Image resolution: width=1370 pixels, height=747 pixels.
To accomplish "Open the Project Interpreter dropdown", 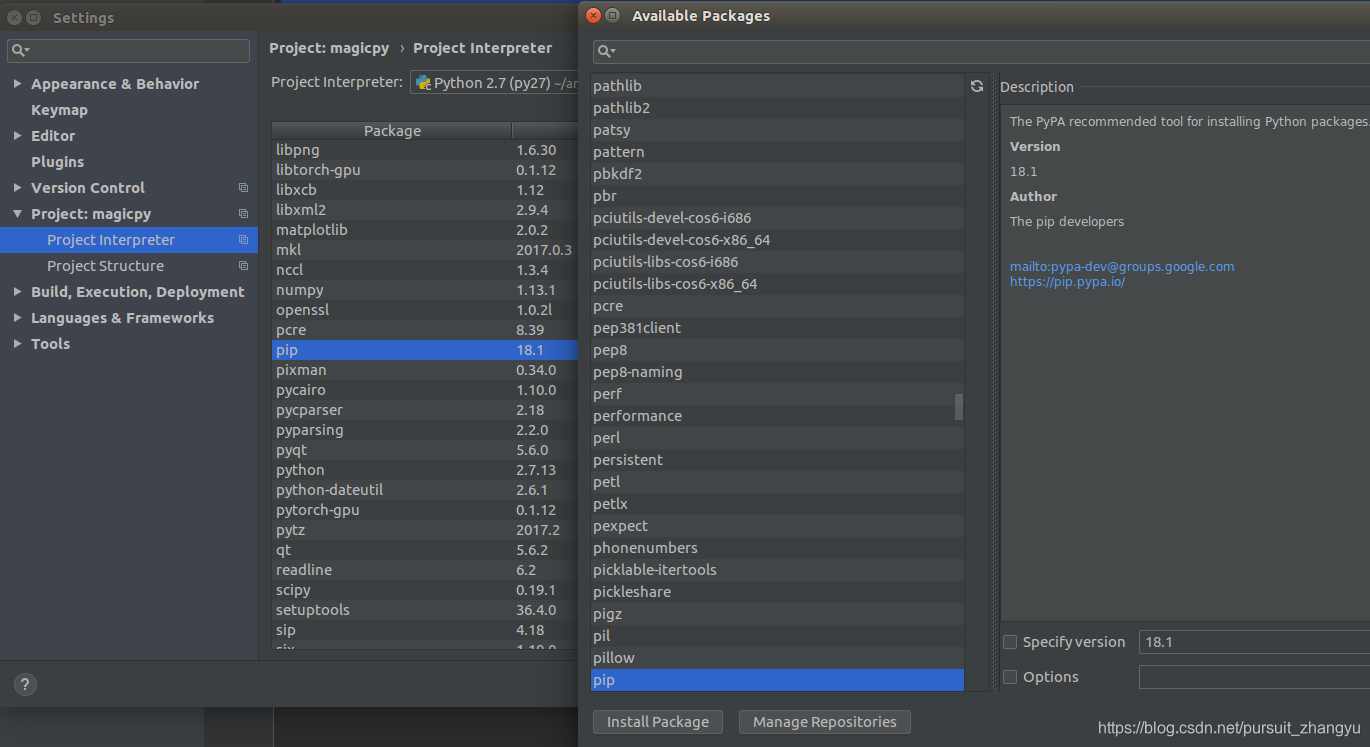I will (x=495, y=83).
